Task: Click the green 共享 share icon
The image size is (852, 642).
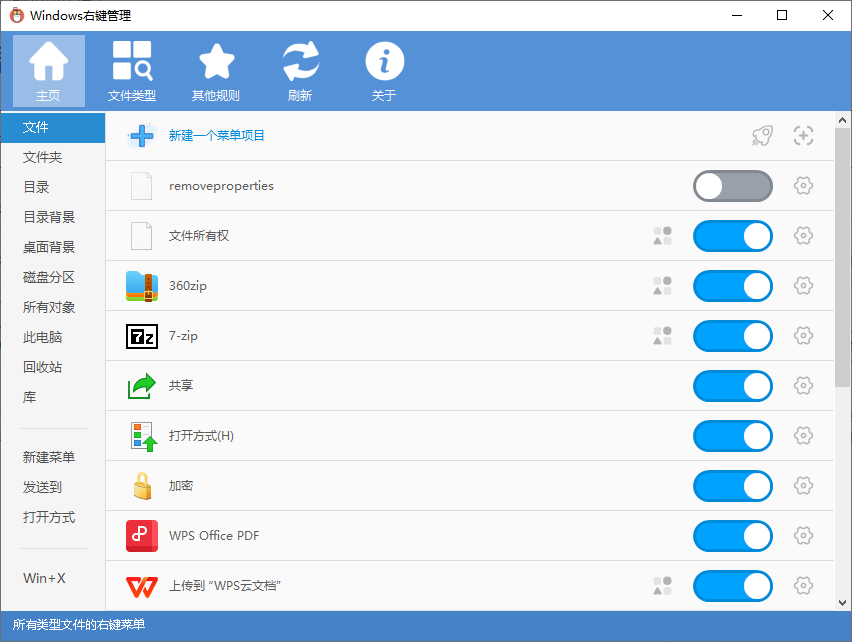Action: 142,386
